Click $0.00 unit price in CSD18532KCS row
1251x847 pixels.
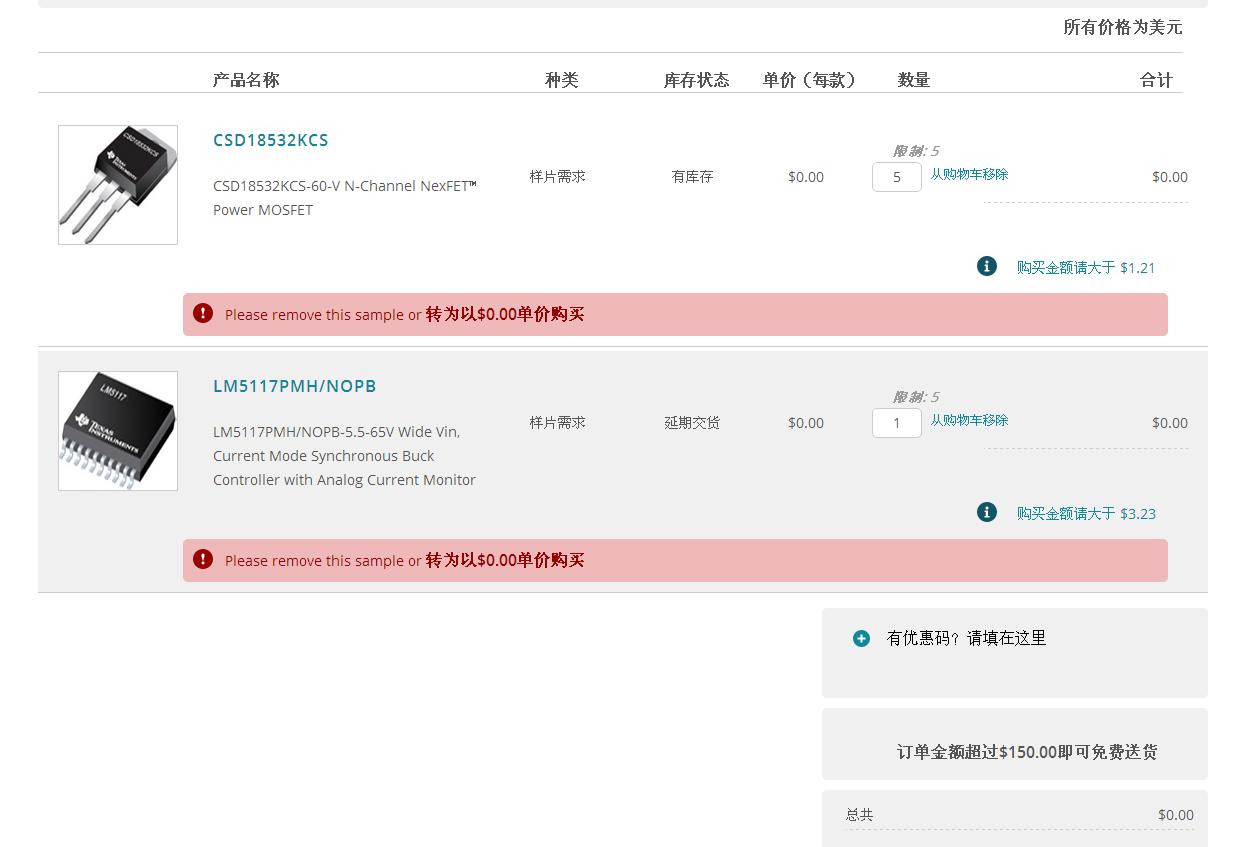pos(806,177)
